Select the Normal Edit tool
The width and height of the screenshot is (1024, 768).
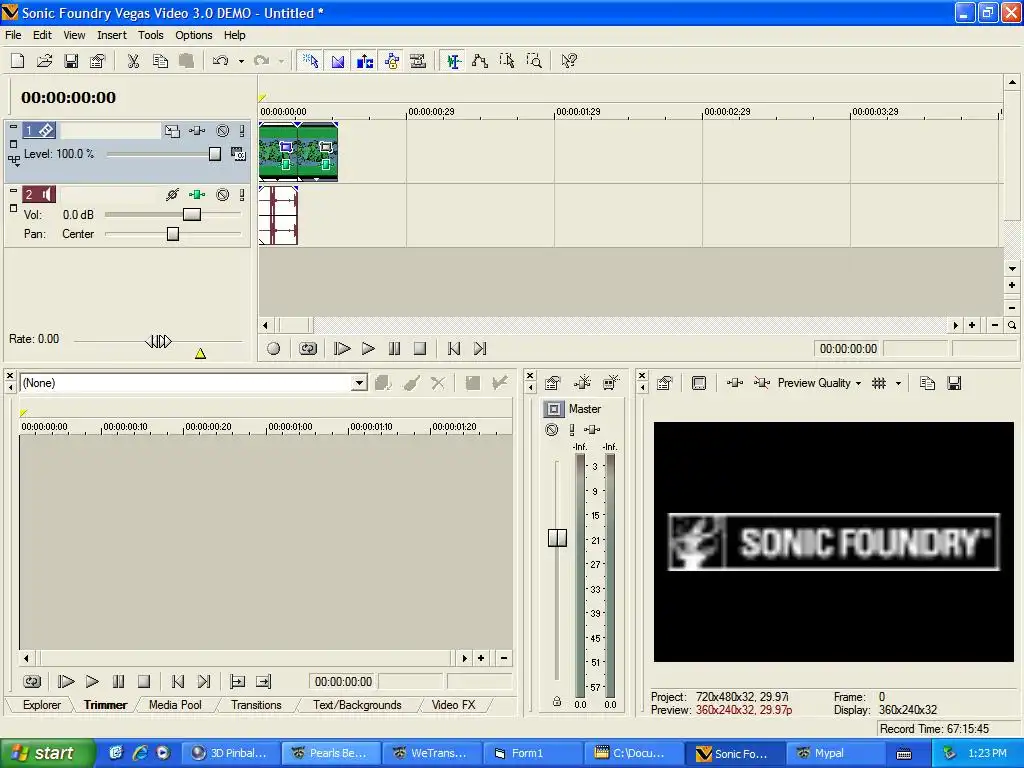[x=453, y=61]
